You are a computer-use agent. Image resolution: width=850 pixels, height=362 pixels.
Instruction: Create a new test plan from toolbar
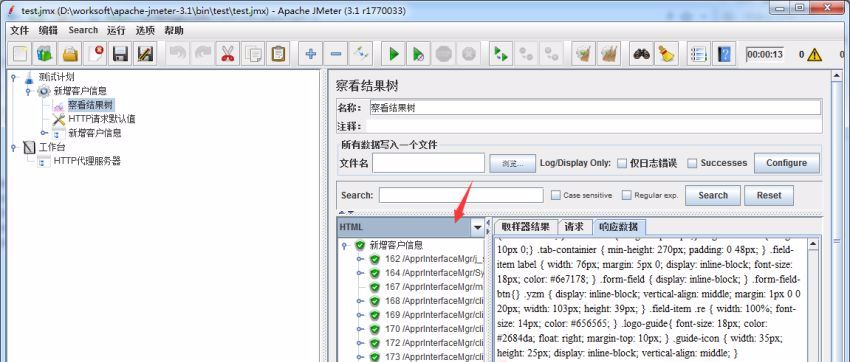click(21, 54)
